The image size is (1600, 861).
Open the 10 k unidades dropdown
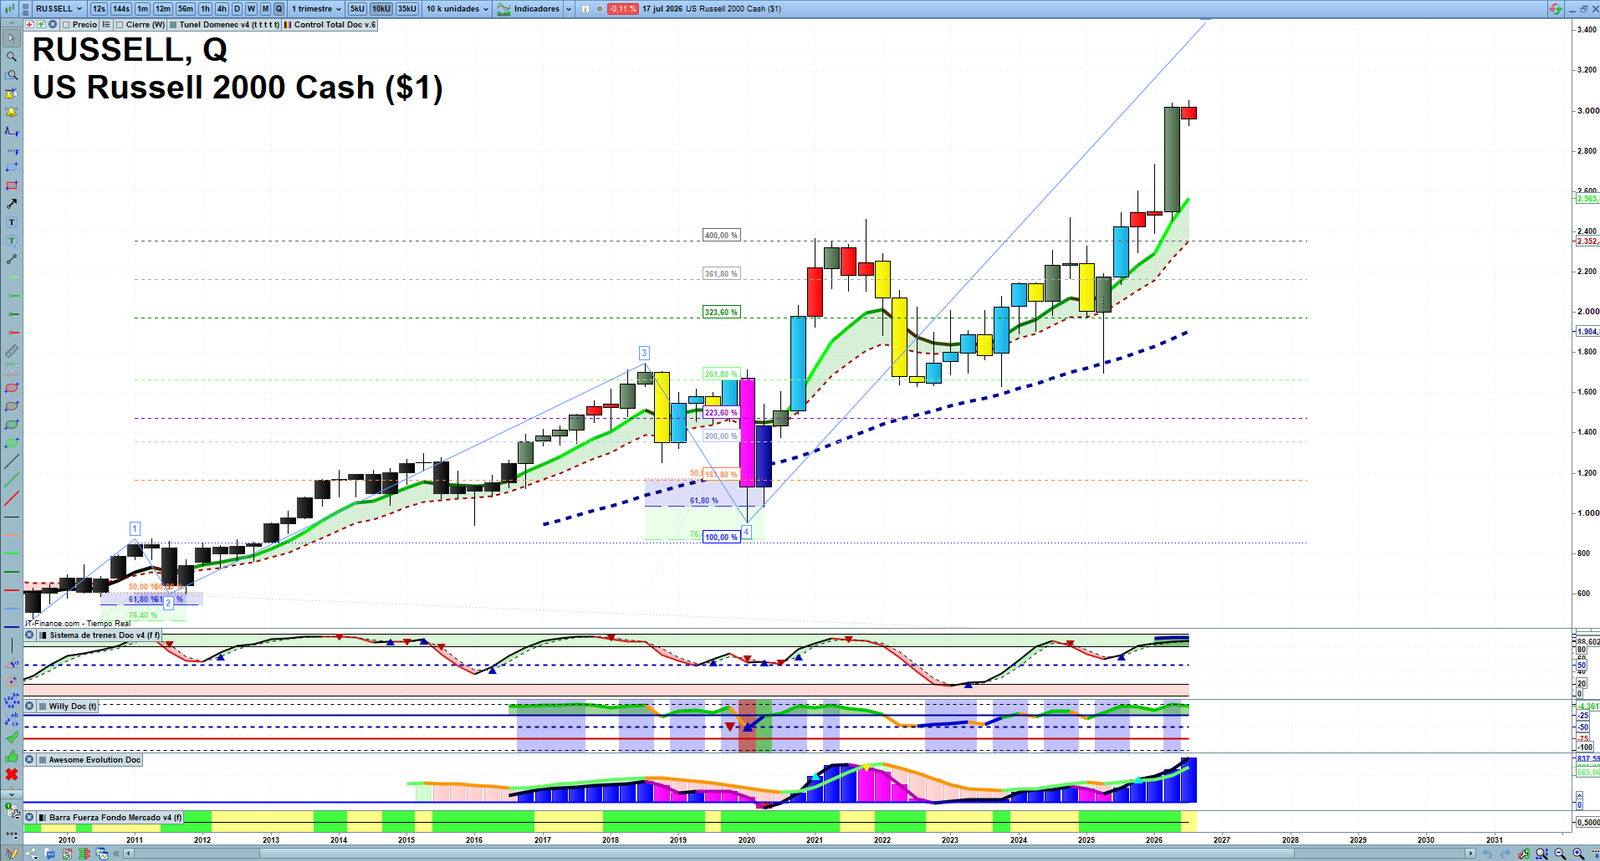457,9
